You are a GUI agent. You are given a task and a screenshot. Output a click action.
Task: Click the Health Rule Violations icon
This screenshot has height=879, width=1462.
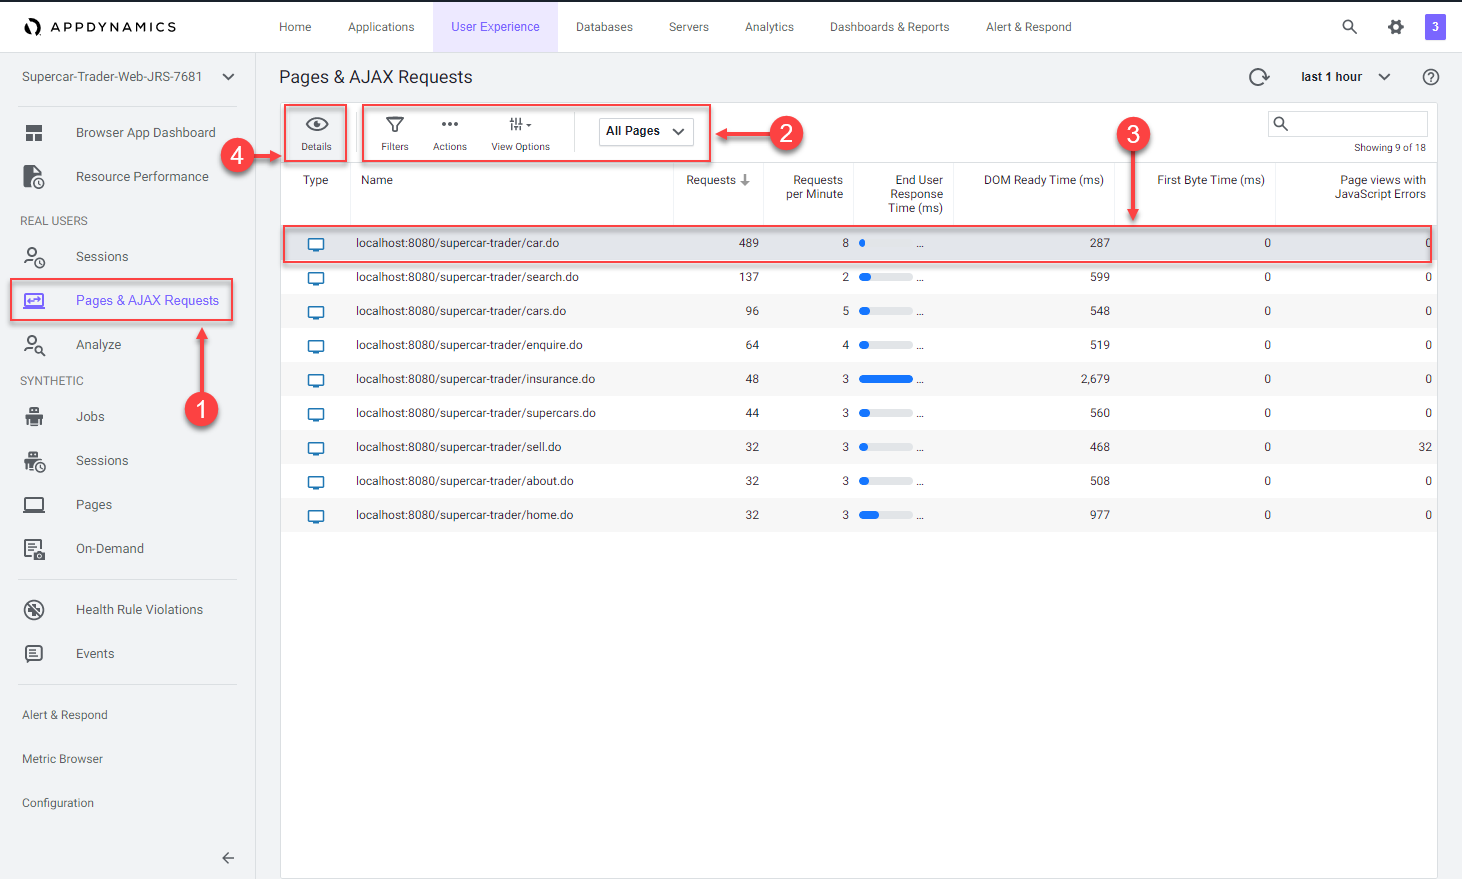coord(34,610)
